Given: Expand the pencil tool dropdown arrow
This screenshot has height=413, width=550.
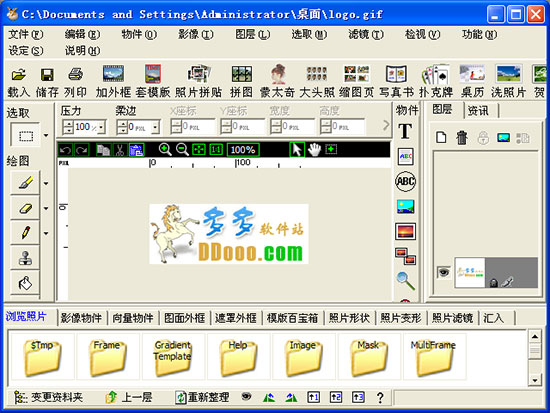Looking at the screenshot, I should tap(46, 233).
